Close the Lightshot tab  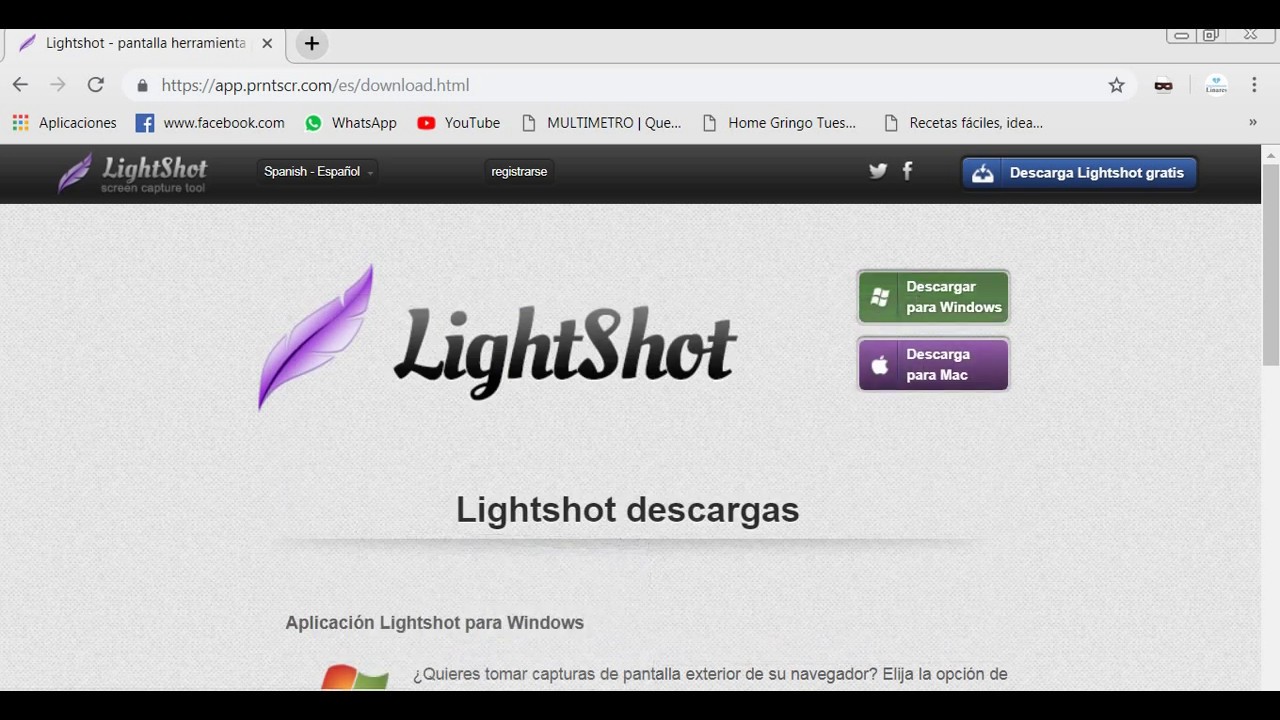[267, 43]
